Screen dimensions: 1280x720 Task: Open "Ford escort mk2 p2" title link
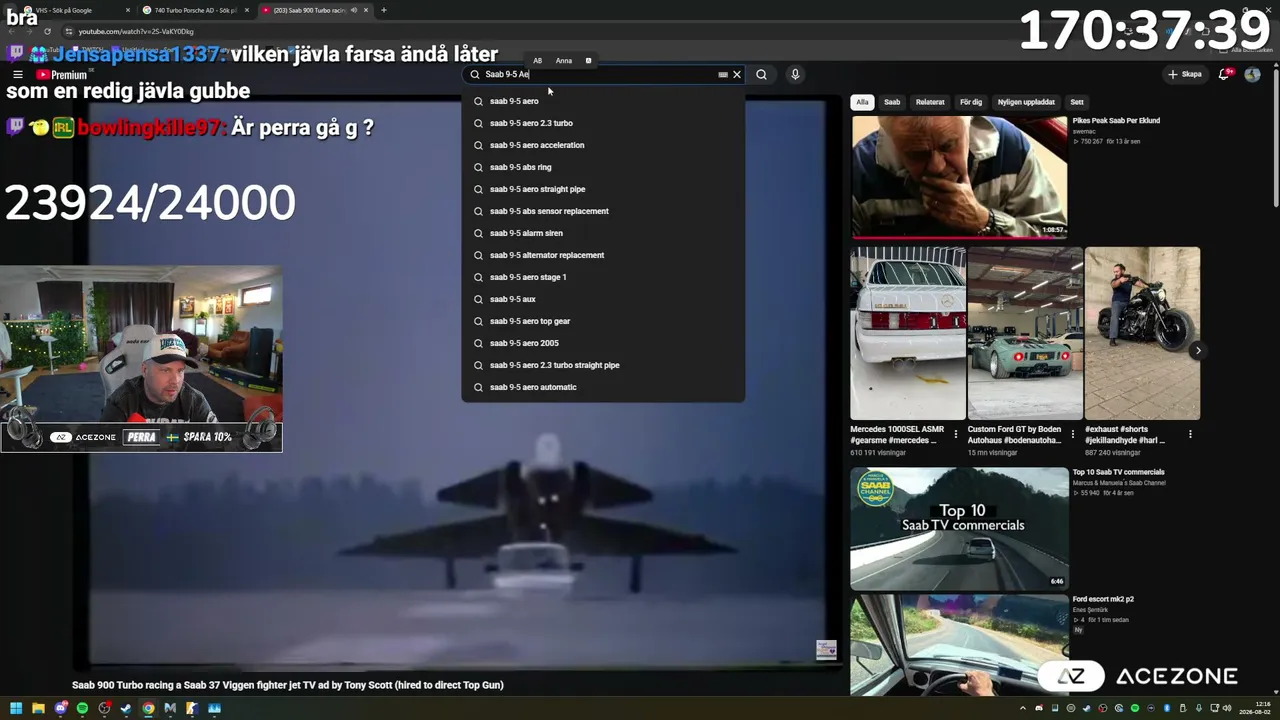point(1103,599)
